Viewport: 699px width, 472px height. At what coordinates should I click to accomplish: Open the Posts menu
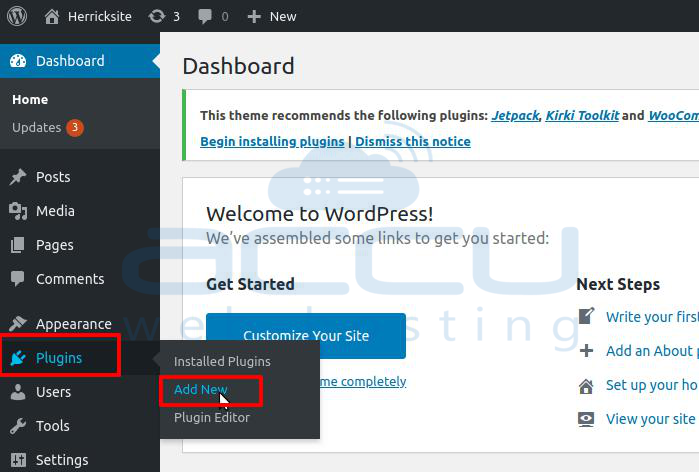(53, 177)
